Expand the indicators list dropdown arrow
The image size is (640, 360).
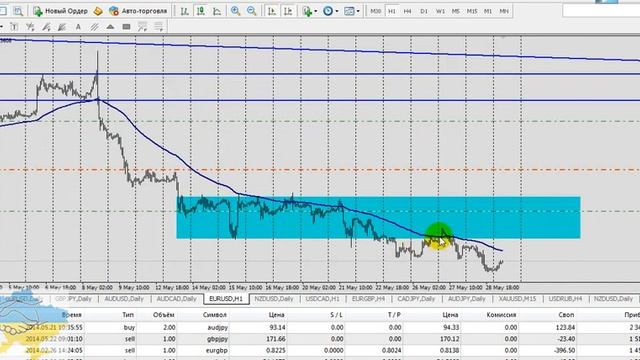tap(316, 11)
